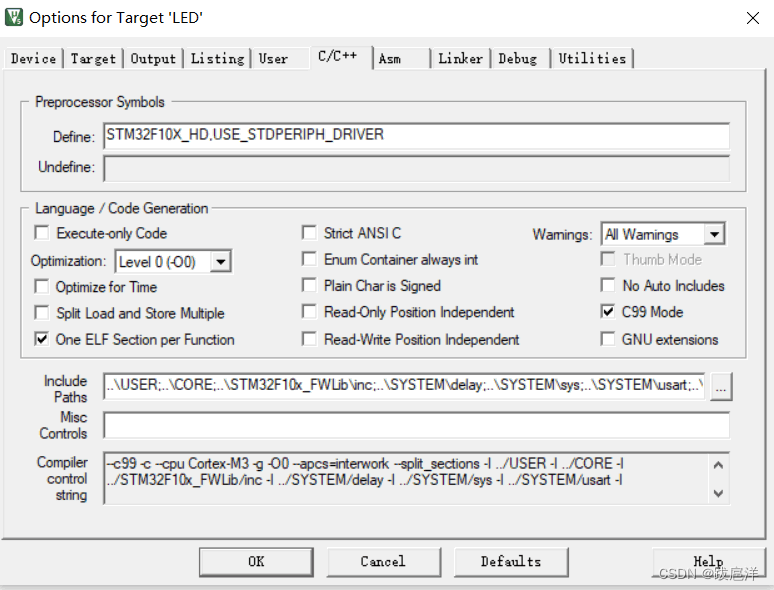Open the Utilities tab

(592, 58)
